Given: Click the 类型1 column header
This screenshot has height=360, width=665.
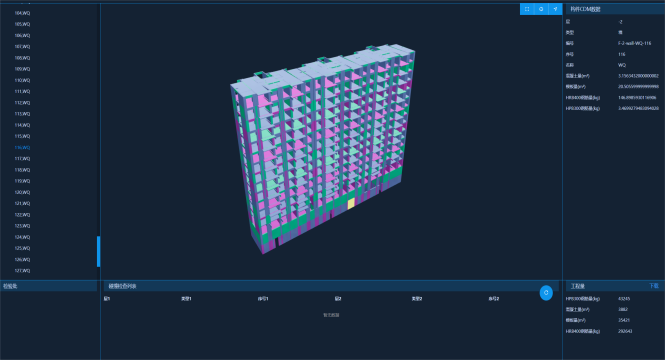Looking at the screenshot, I should pyautogui.click(x=186, y=299).
